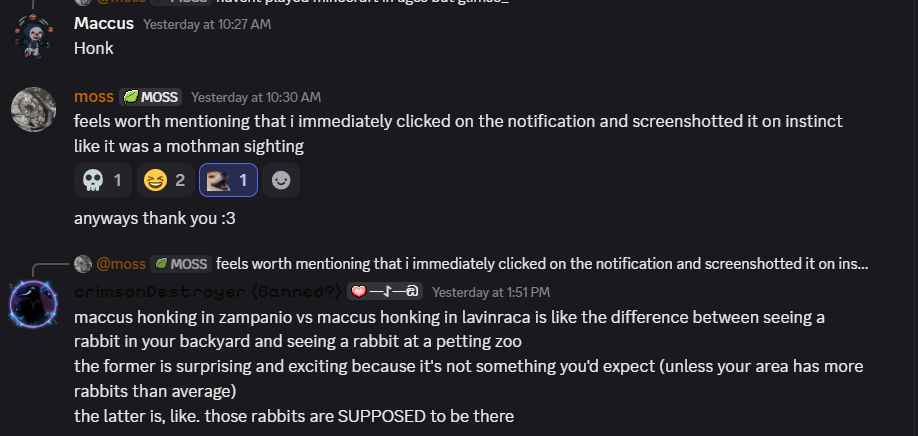Image resolution: width=918 pixels, height=436 pixels.
Task: Click moss's profile picture
Action: click(32, 108)
